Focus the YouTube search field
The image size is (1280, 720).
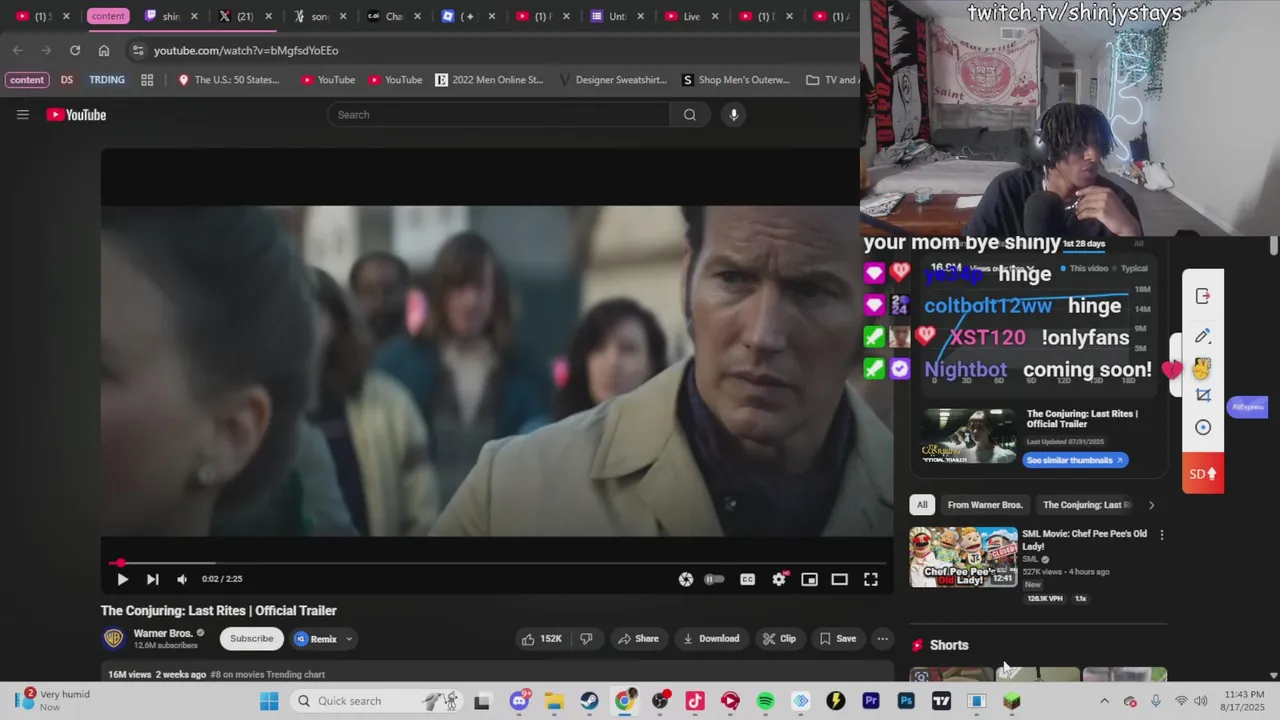pyautogui.click(x=498, y=115)
